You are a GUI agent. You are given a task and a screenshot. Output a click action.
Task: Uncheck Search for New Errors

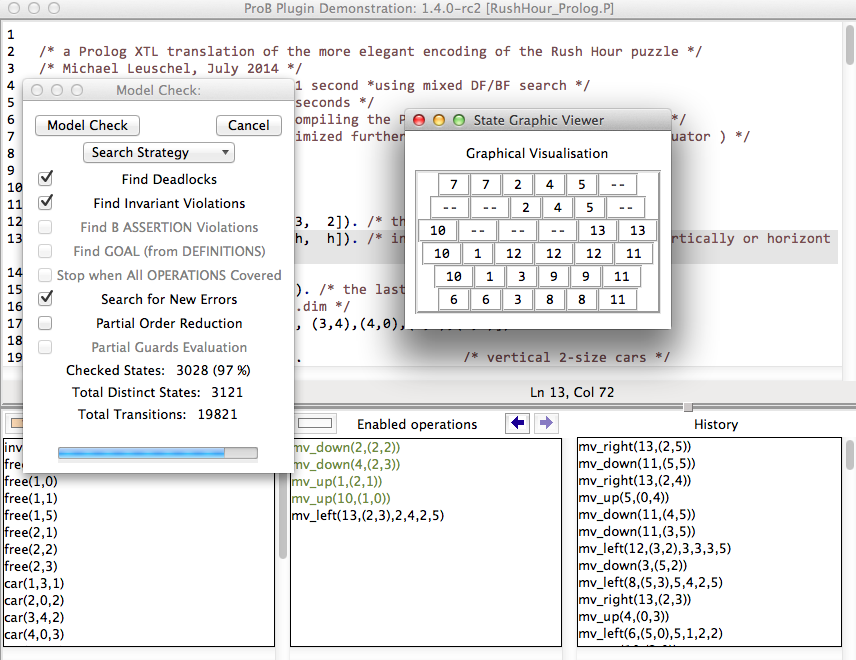click(x=45, y=299)
